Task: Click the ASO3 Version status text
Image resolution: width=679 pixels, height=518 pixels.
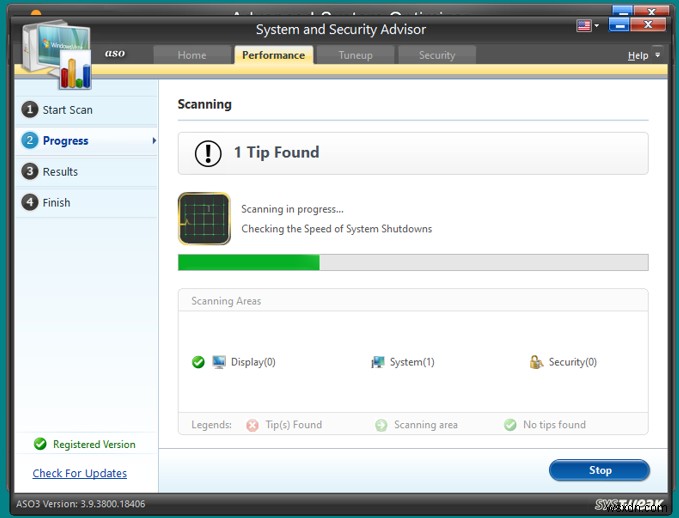Action: coord(81,504)
